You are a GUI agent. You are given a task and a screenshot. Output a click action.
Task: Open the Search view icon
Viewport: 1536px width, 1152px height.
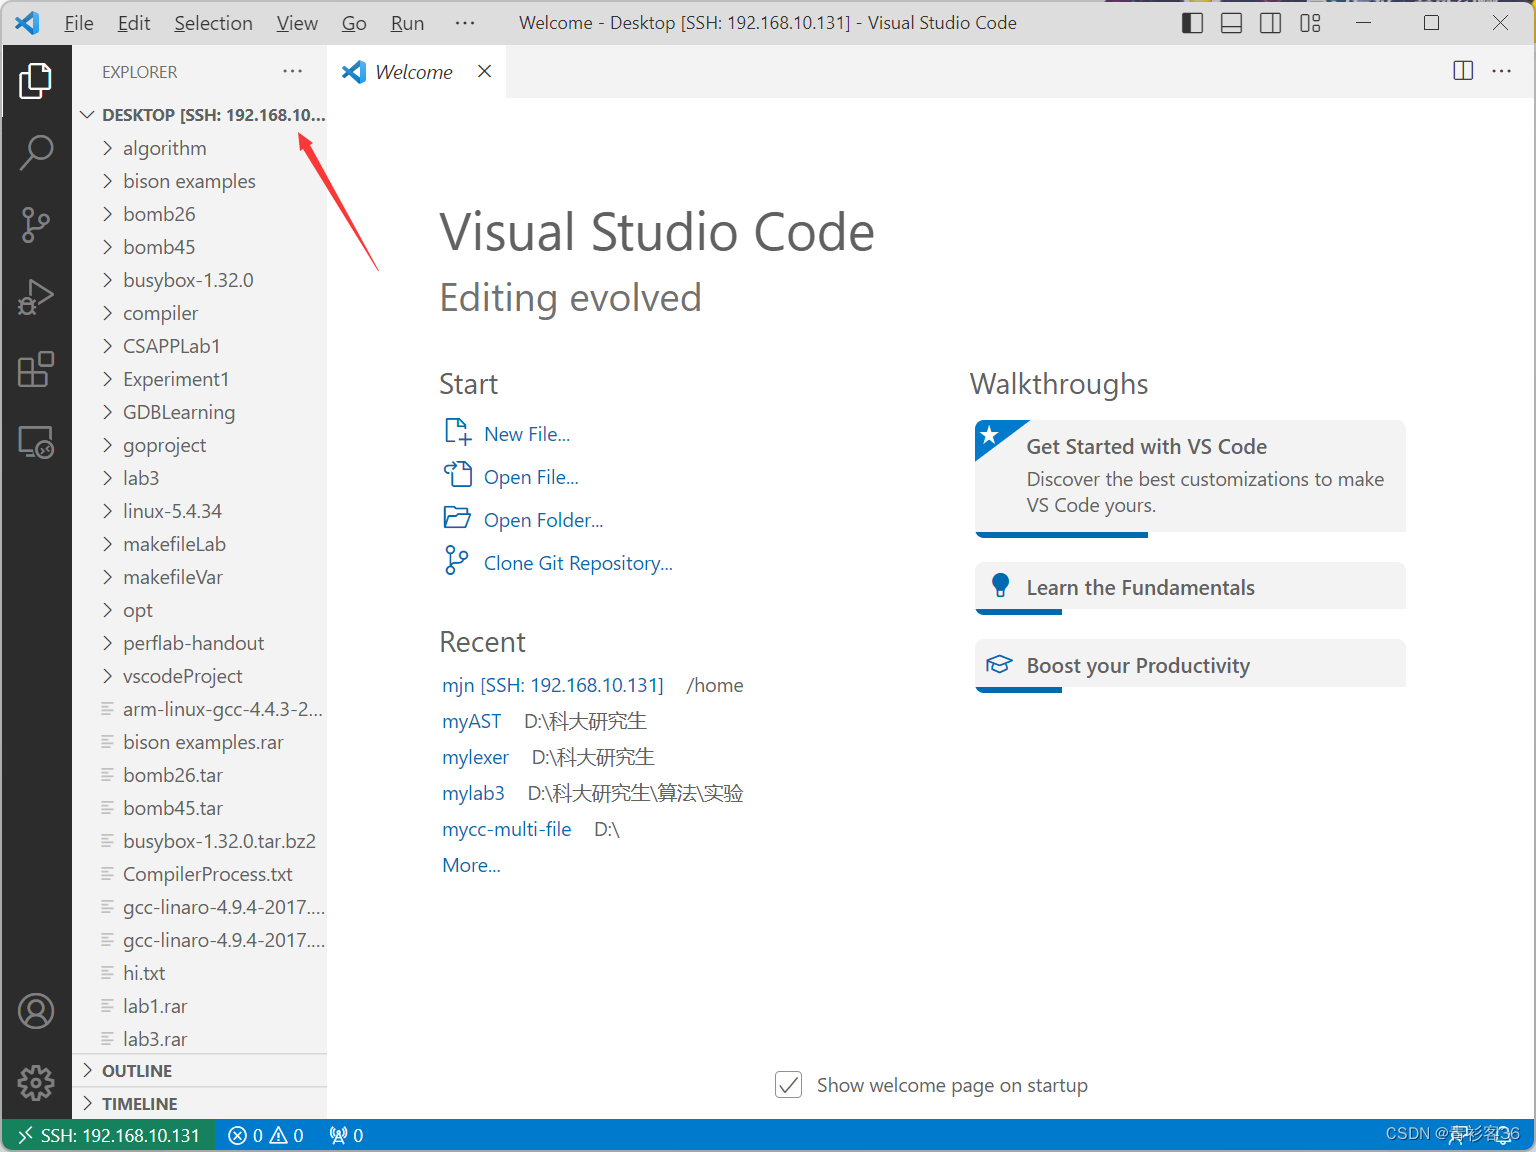pyautogui.click(x=36, y=153)
